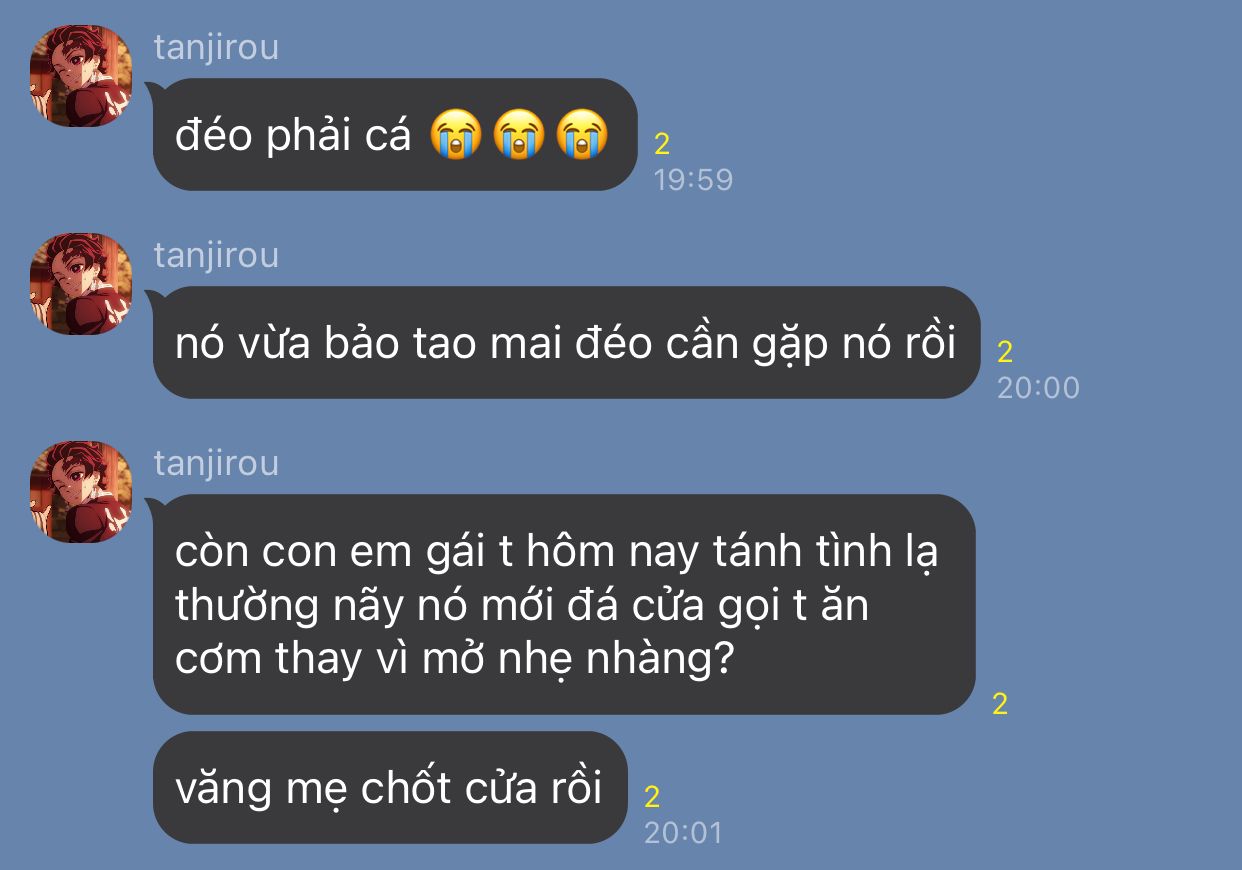Select the middle crying emoji in the message

[519, 136]
